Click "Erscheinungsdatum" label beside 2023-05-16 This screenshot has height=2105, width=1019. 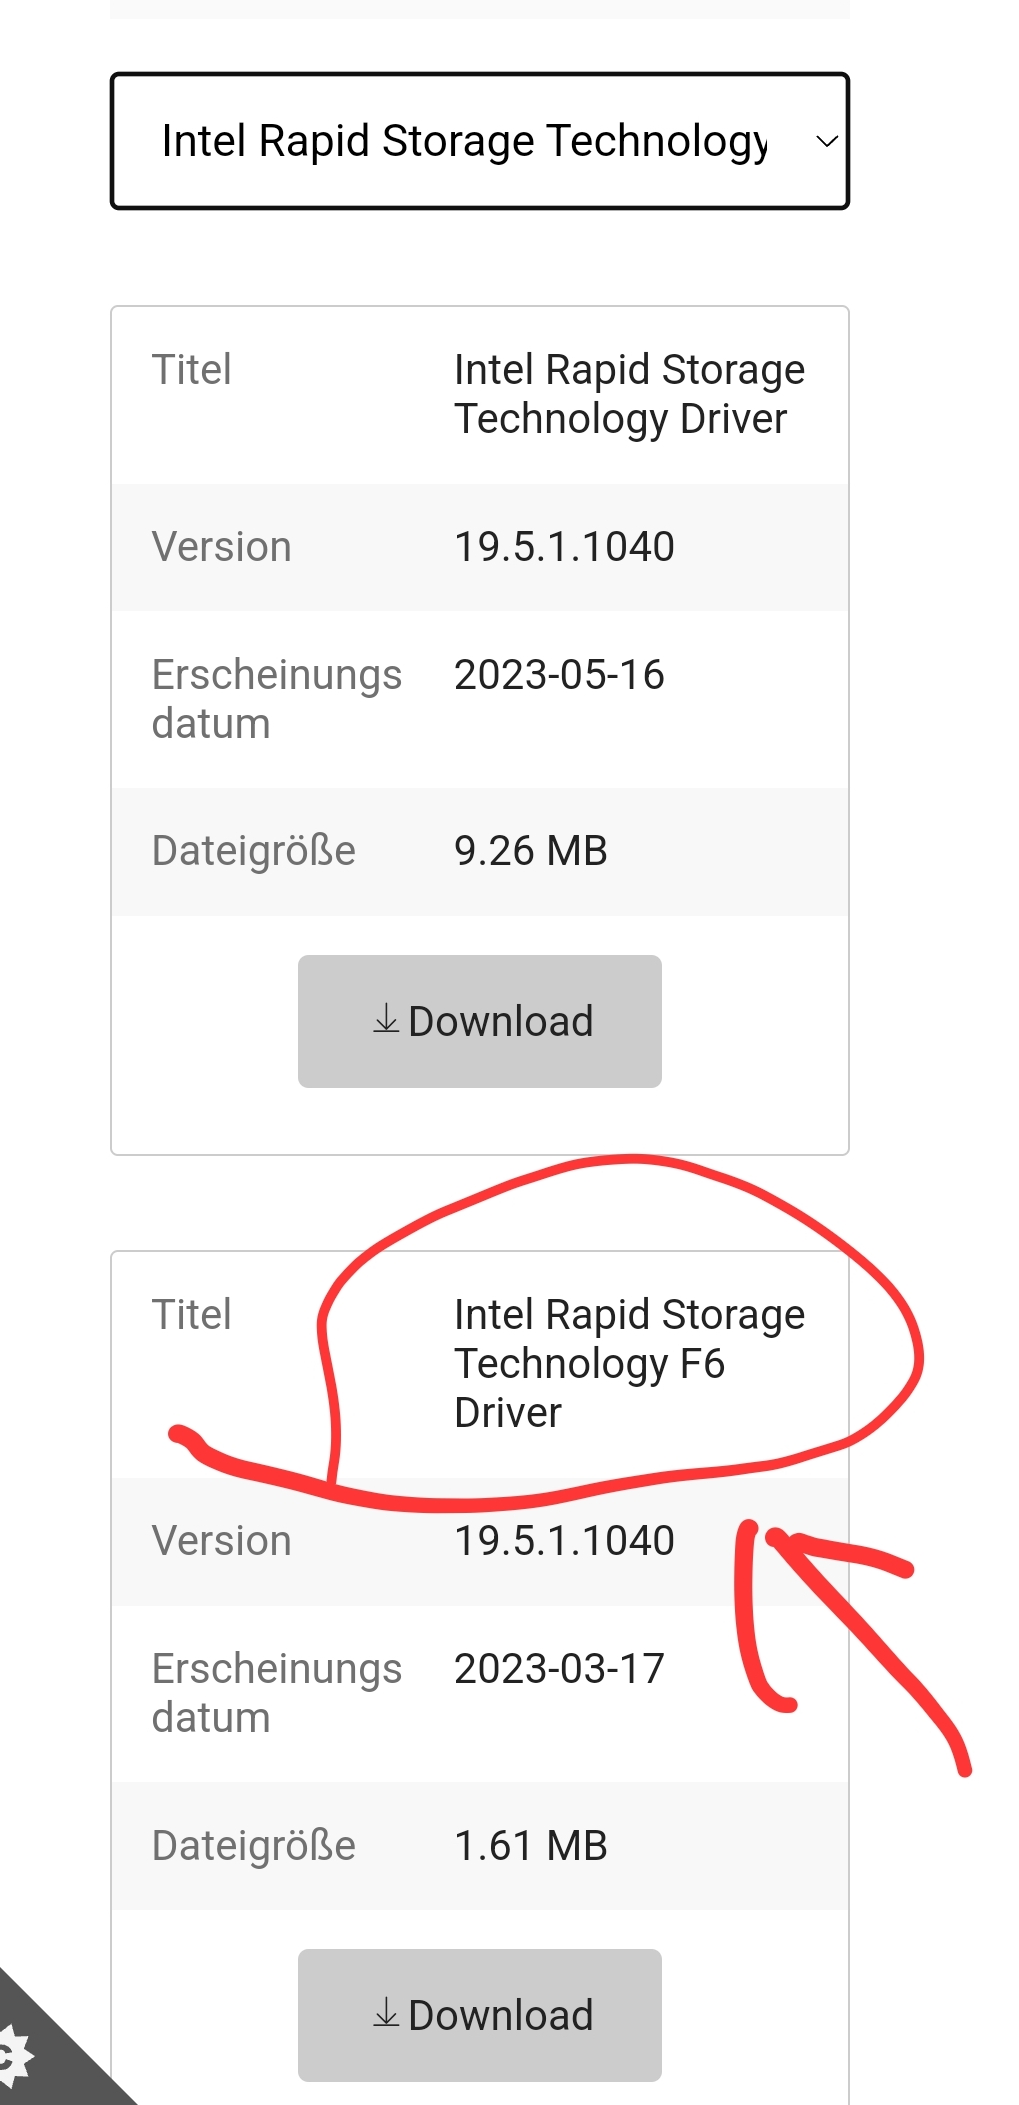coord(276,699)
